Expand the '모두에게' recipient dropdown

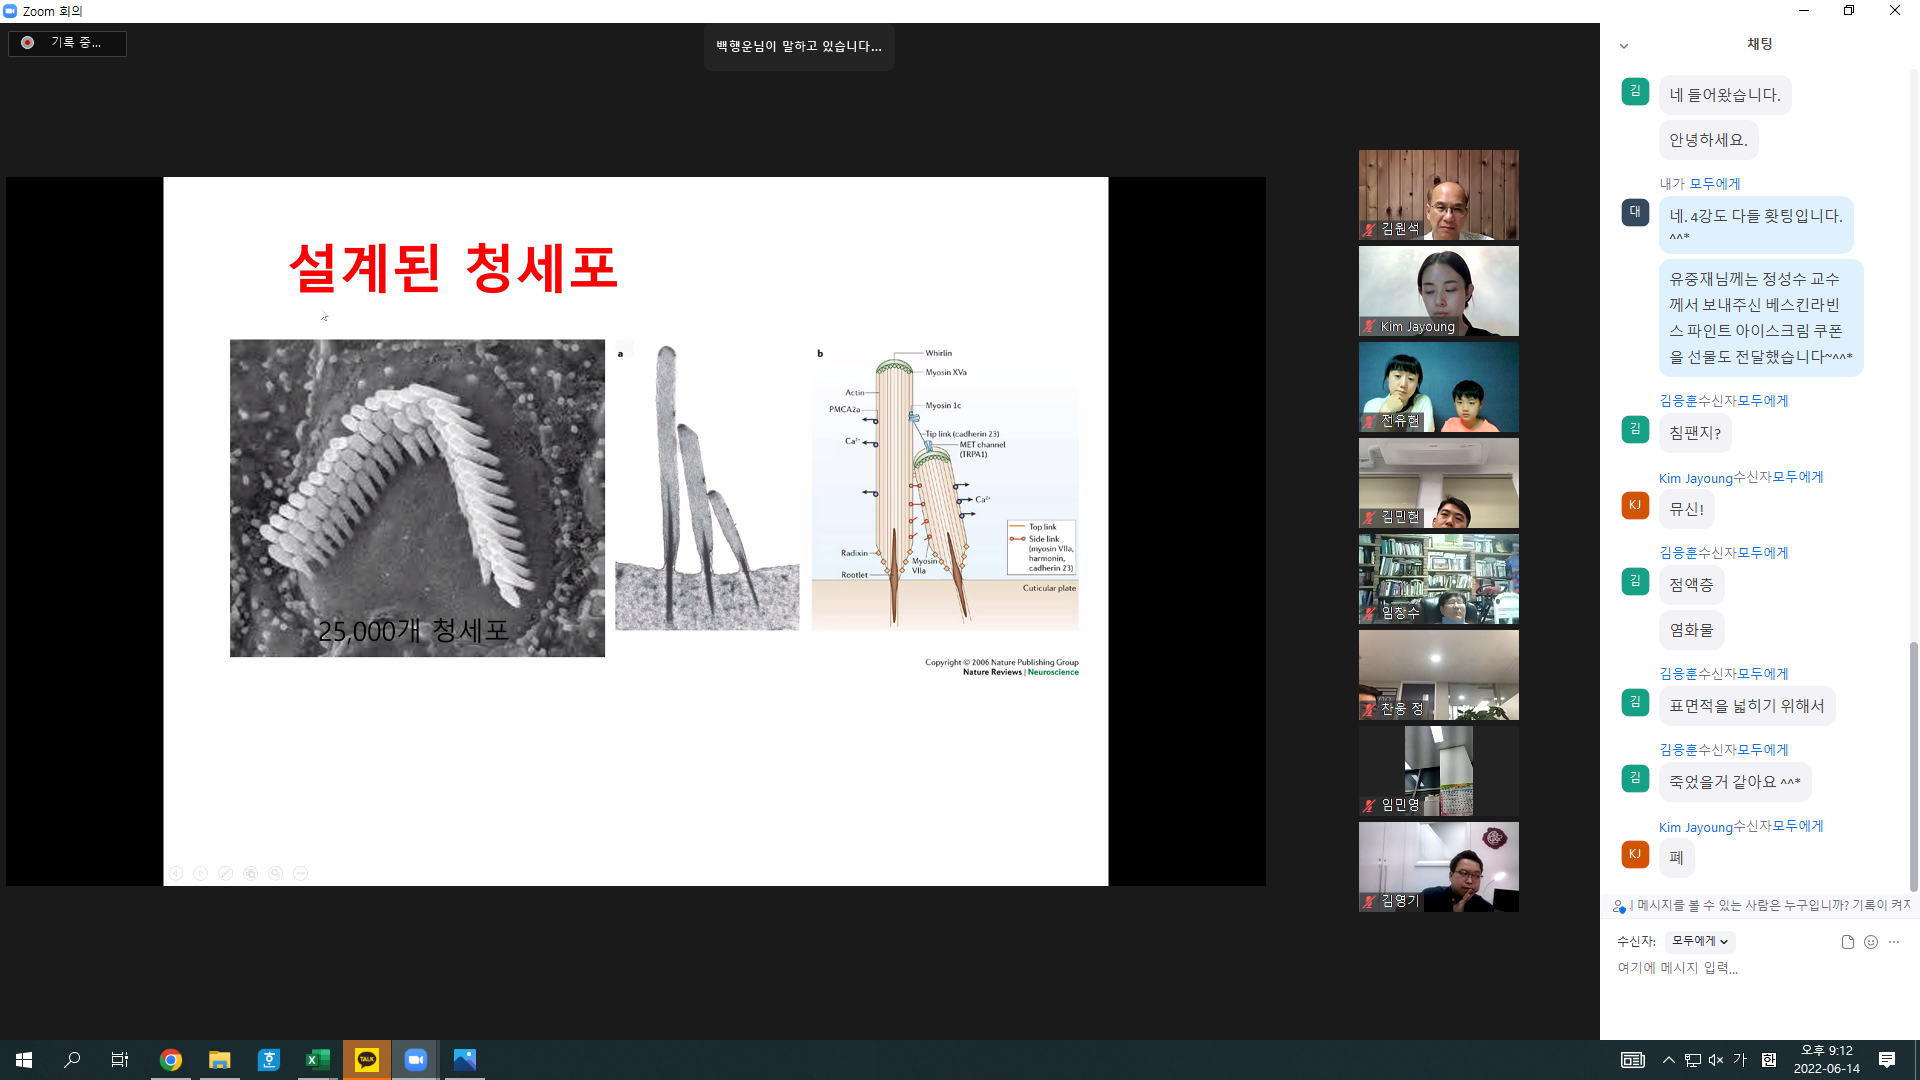(1699, 941)
